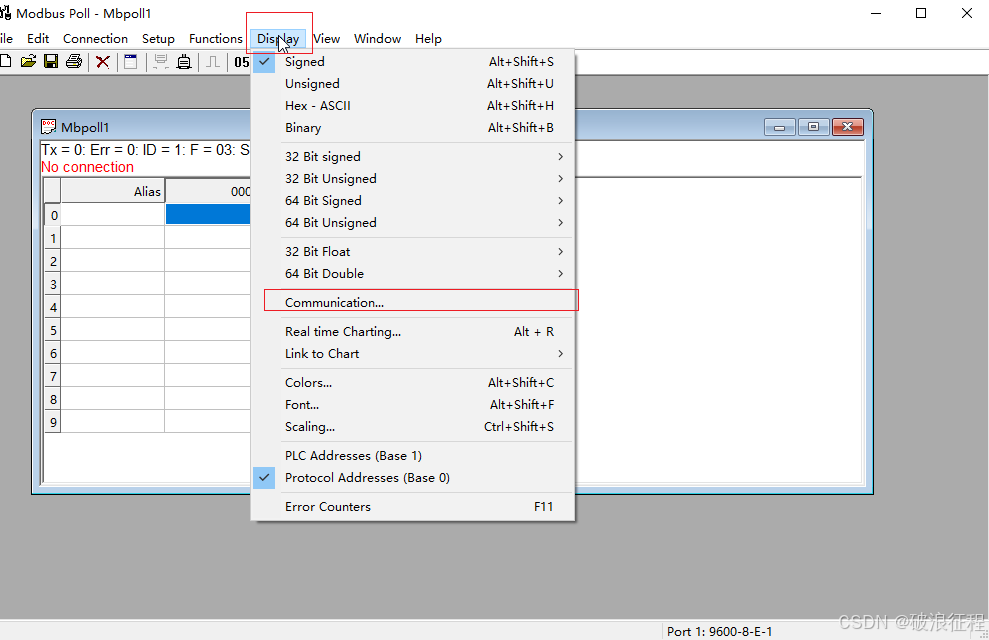Click row header 7

click(52, 376)
